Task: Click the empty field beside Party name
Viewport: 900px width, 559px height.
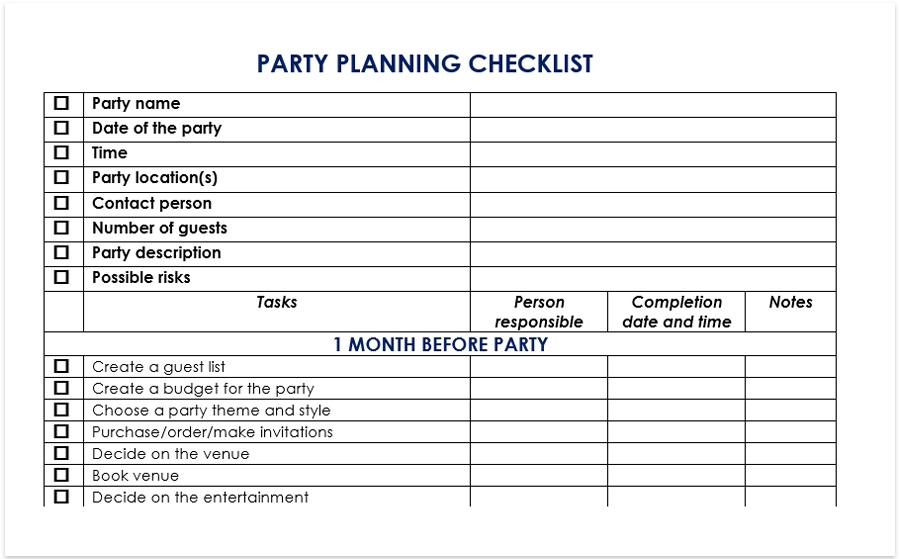Action: point(652,104)
